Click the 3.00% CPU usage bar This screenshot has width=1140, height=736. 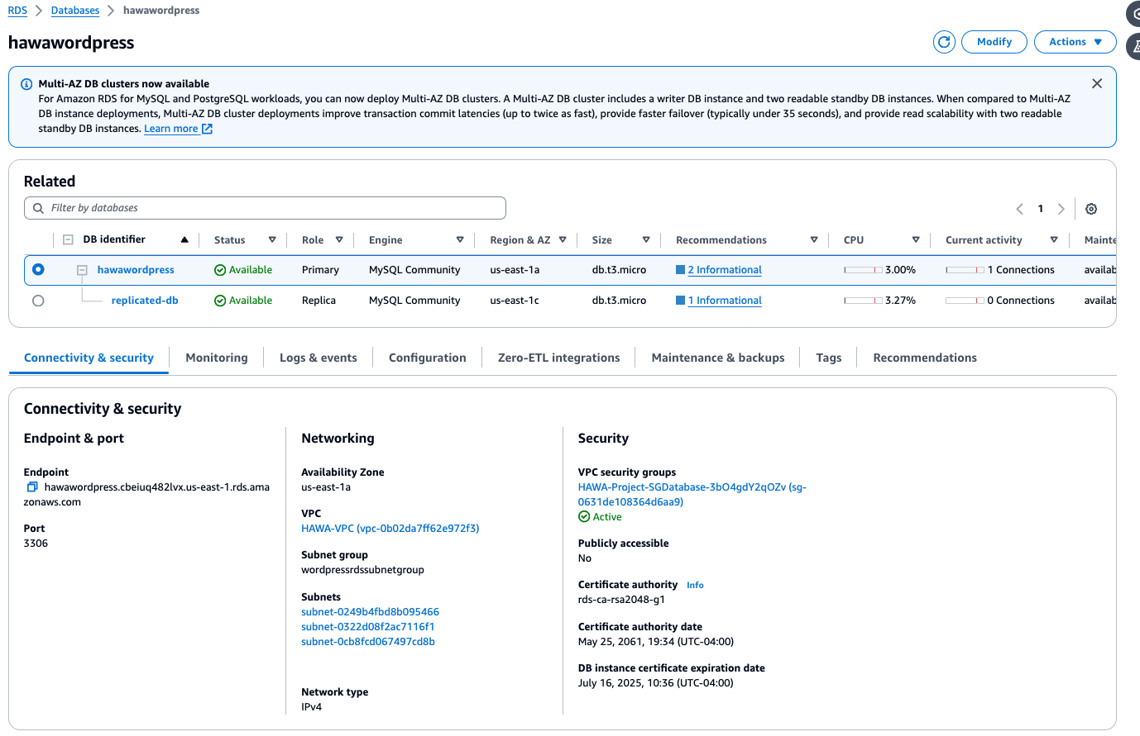pos(863,270)
